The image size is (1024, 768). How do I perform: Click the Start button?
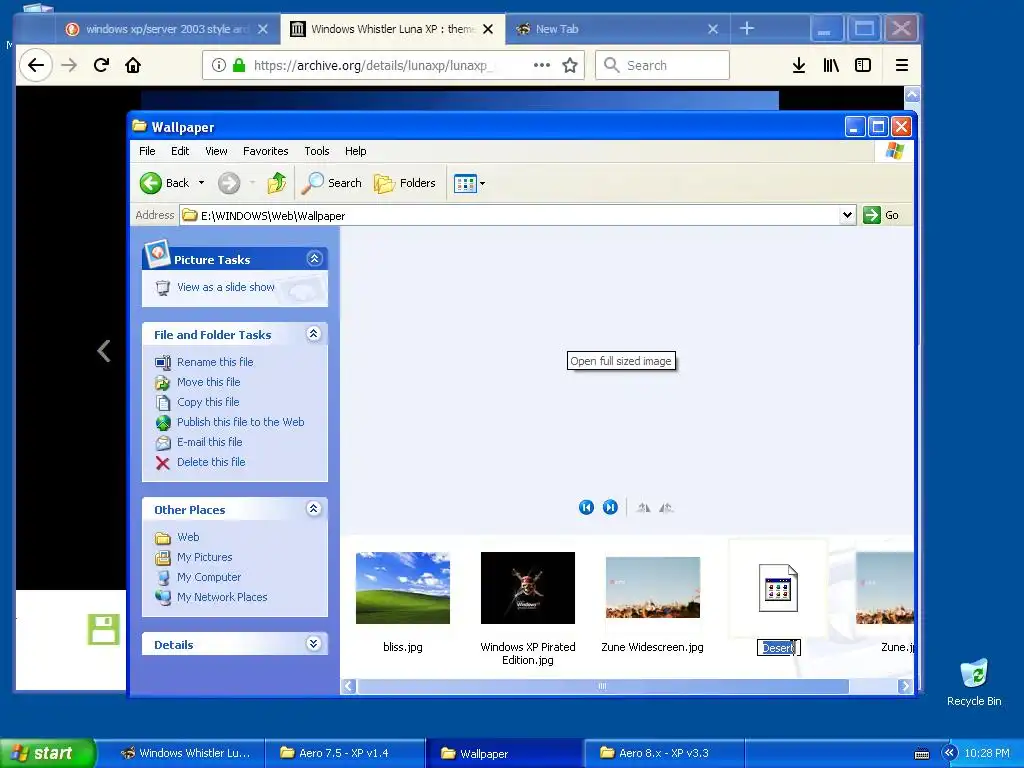pyautogui.click(x=47, y=753)
